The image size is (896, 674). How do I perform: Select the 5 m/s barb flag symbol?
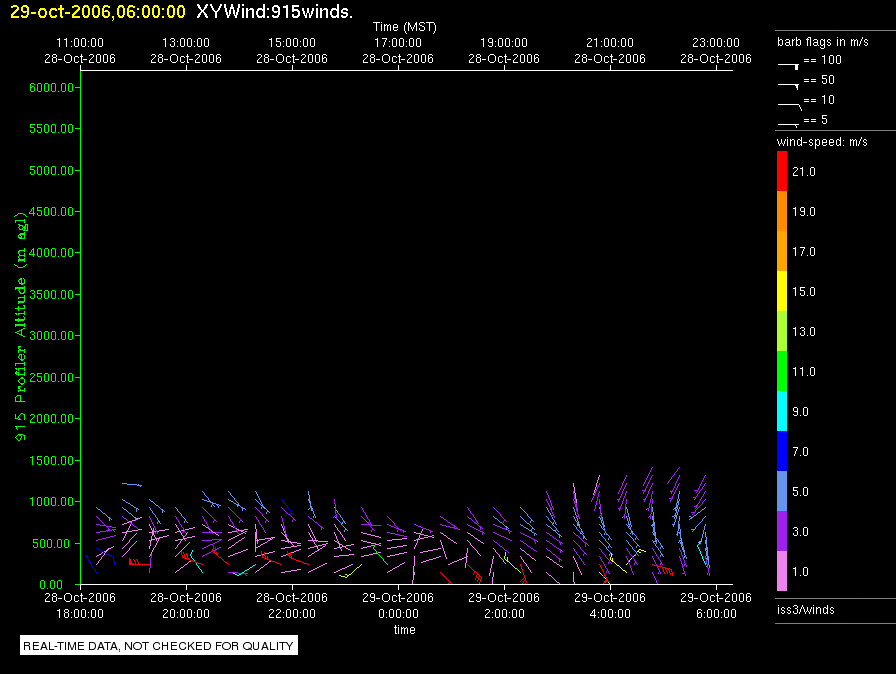pos(788,123)
